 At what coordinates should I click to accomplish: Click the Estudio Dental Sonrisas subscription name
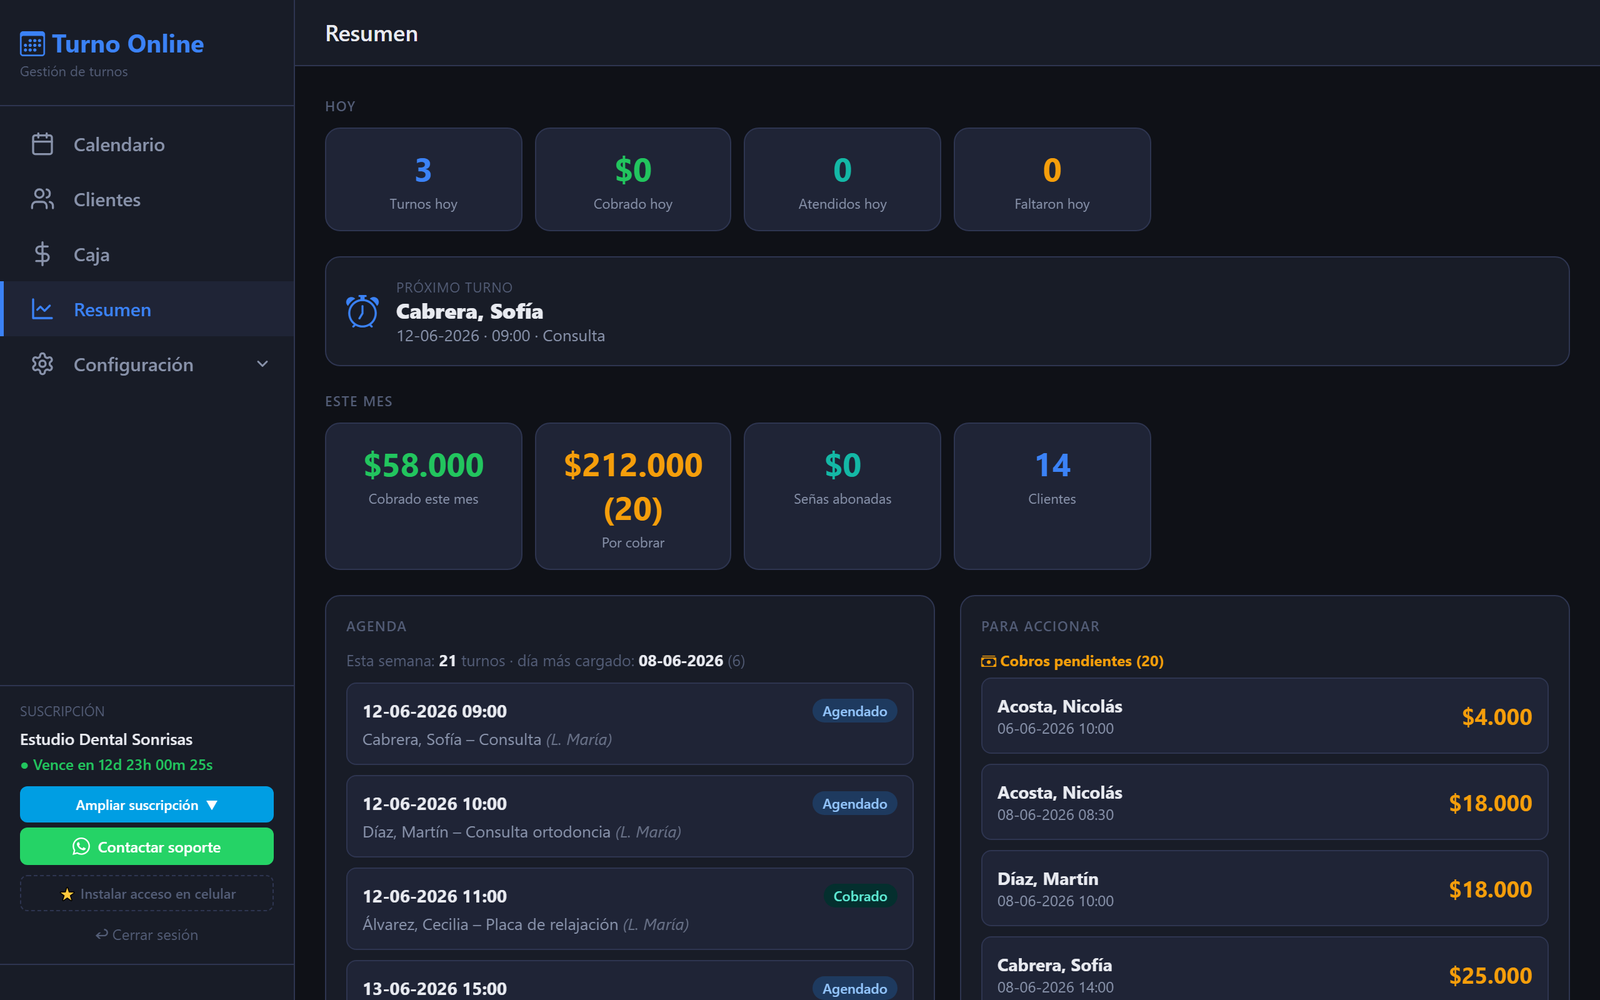point(106,739)
